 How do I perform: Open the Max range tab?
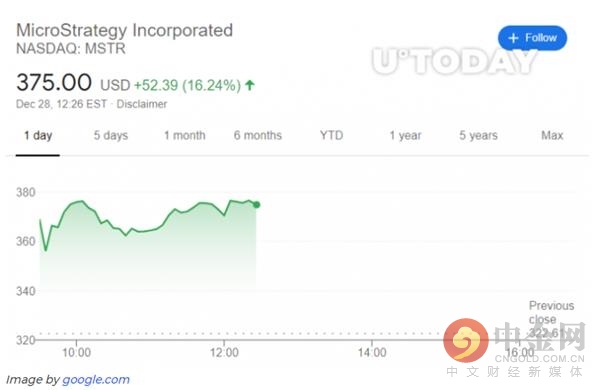click(552, 135)
